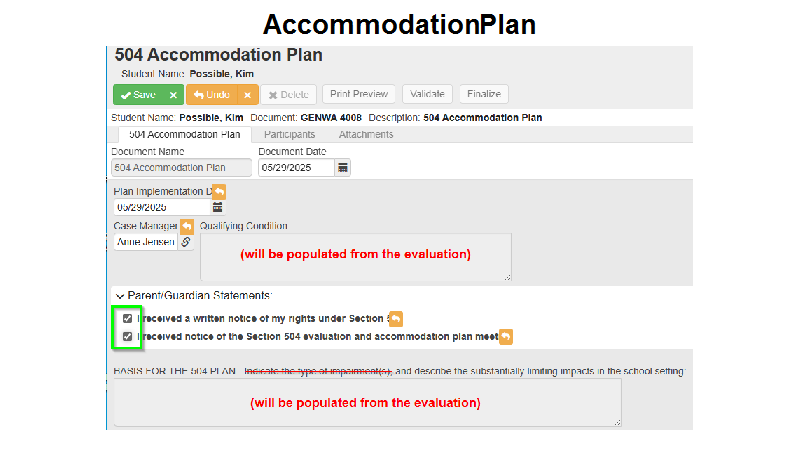Screen dimensions: 800x450
Task: Uncheck the written notice of my rights checkbox
Action: click(128, 319)
